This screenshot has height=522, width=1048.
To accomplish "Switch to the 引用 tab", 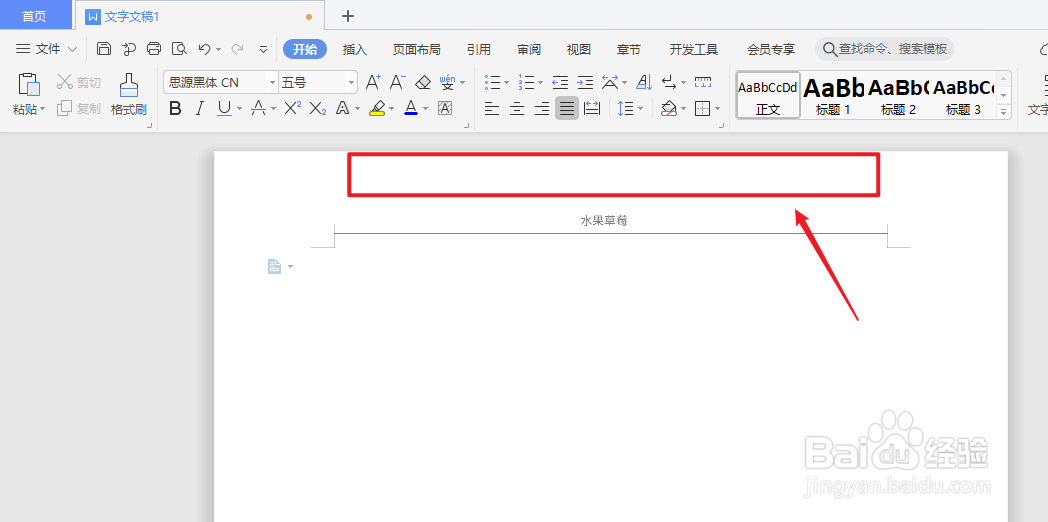I will coord(479,49).
